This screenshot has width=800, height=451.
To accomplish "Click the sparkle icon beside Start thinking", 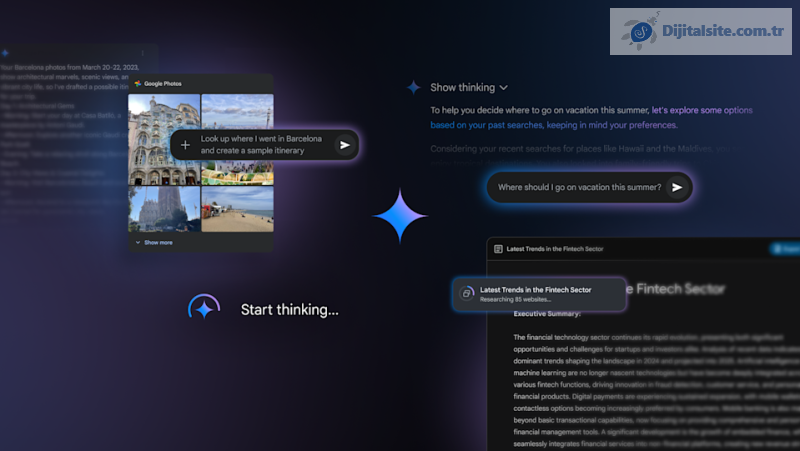I will (204, 309).
